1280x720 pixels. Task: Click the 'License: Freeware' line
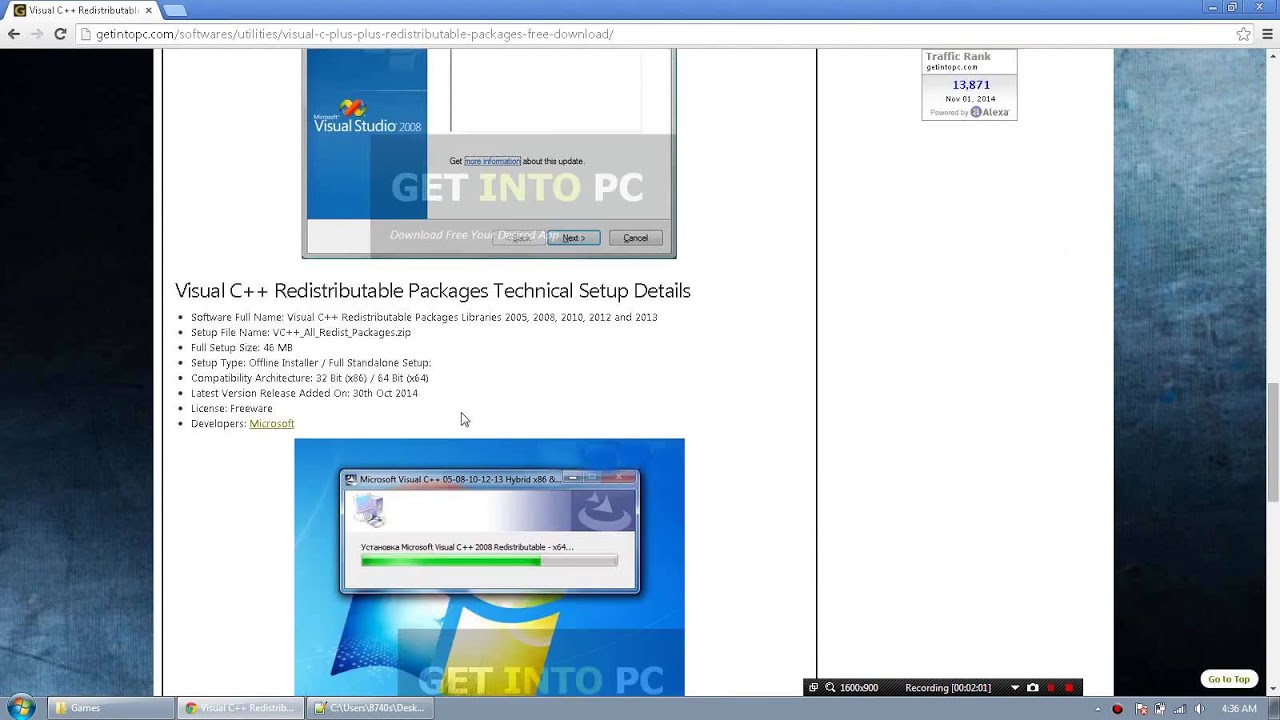point(232,409)
